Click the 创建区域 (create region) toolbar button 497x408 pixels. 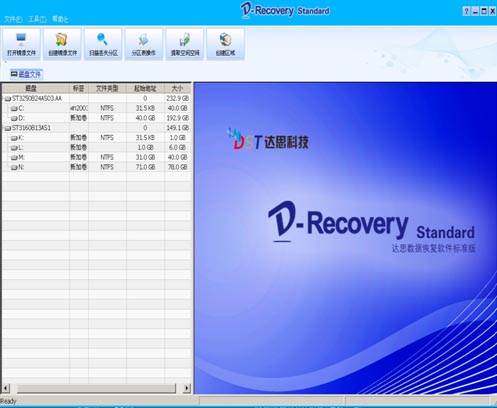pos(225,44)
